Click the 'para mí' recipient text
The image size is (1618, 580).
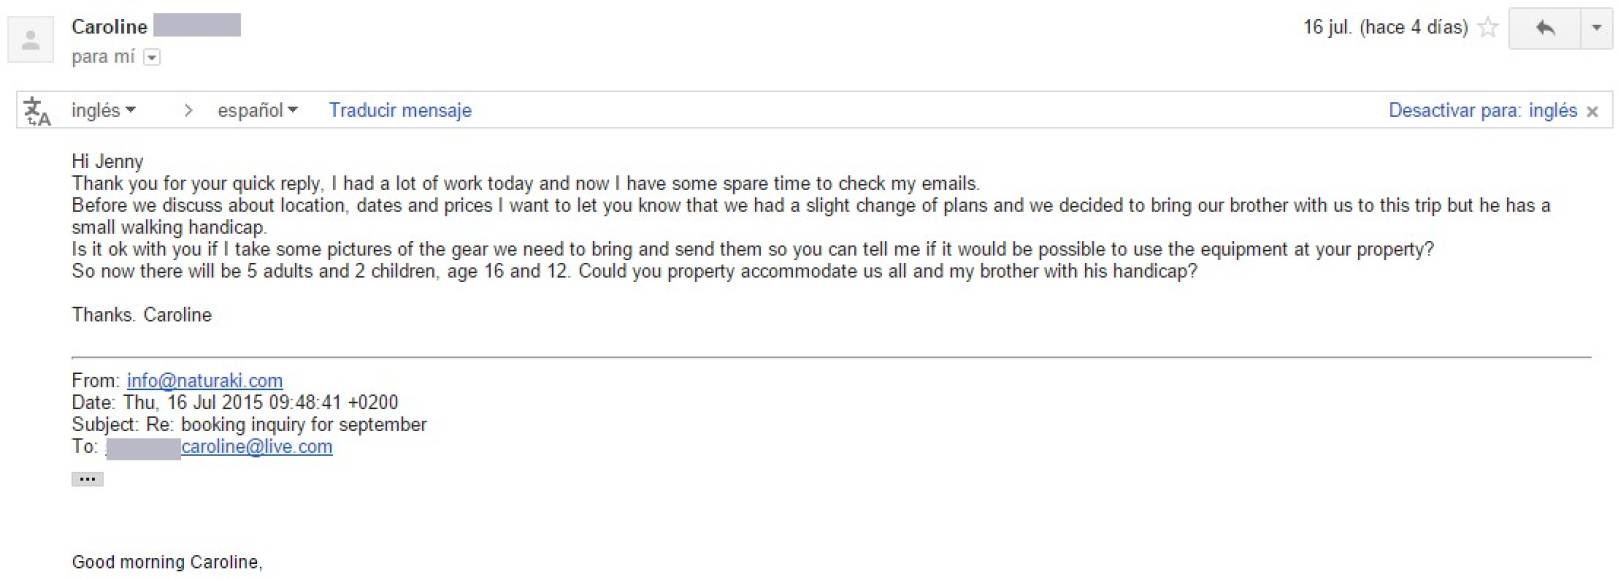(102, 57)
